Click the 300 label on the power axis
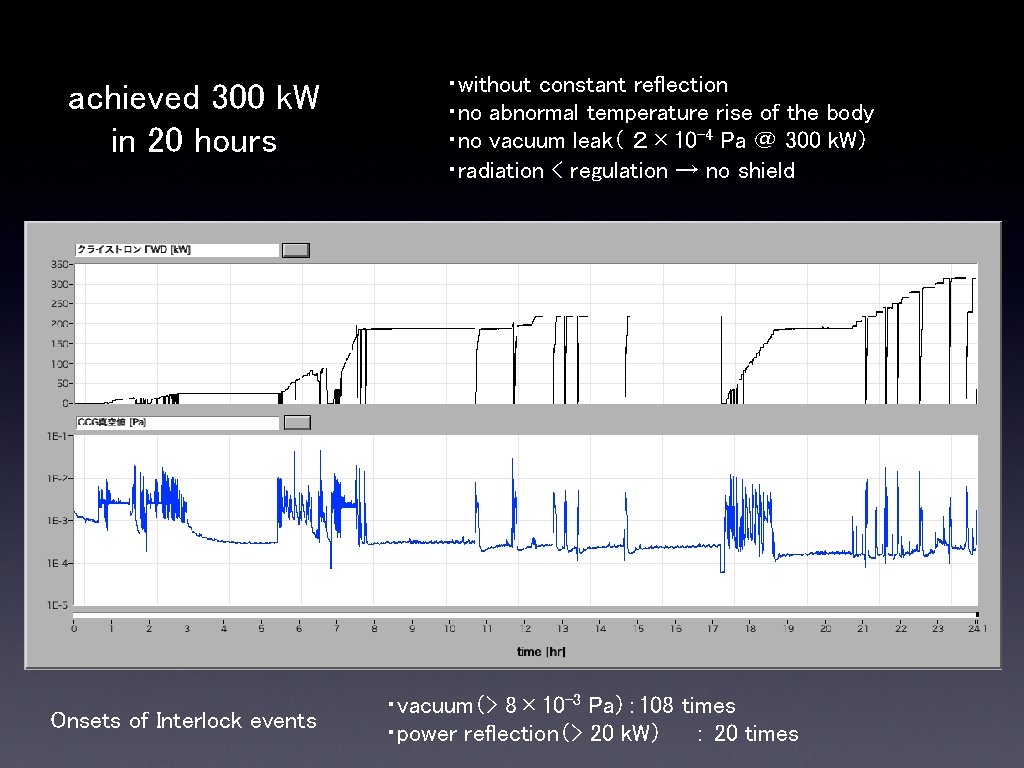This screenshot has height=768, width=1024. click(59, 284)
